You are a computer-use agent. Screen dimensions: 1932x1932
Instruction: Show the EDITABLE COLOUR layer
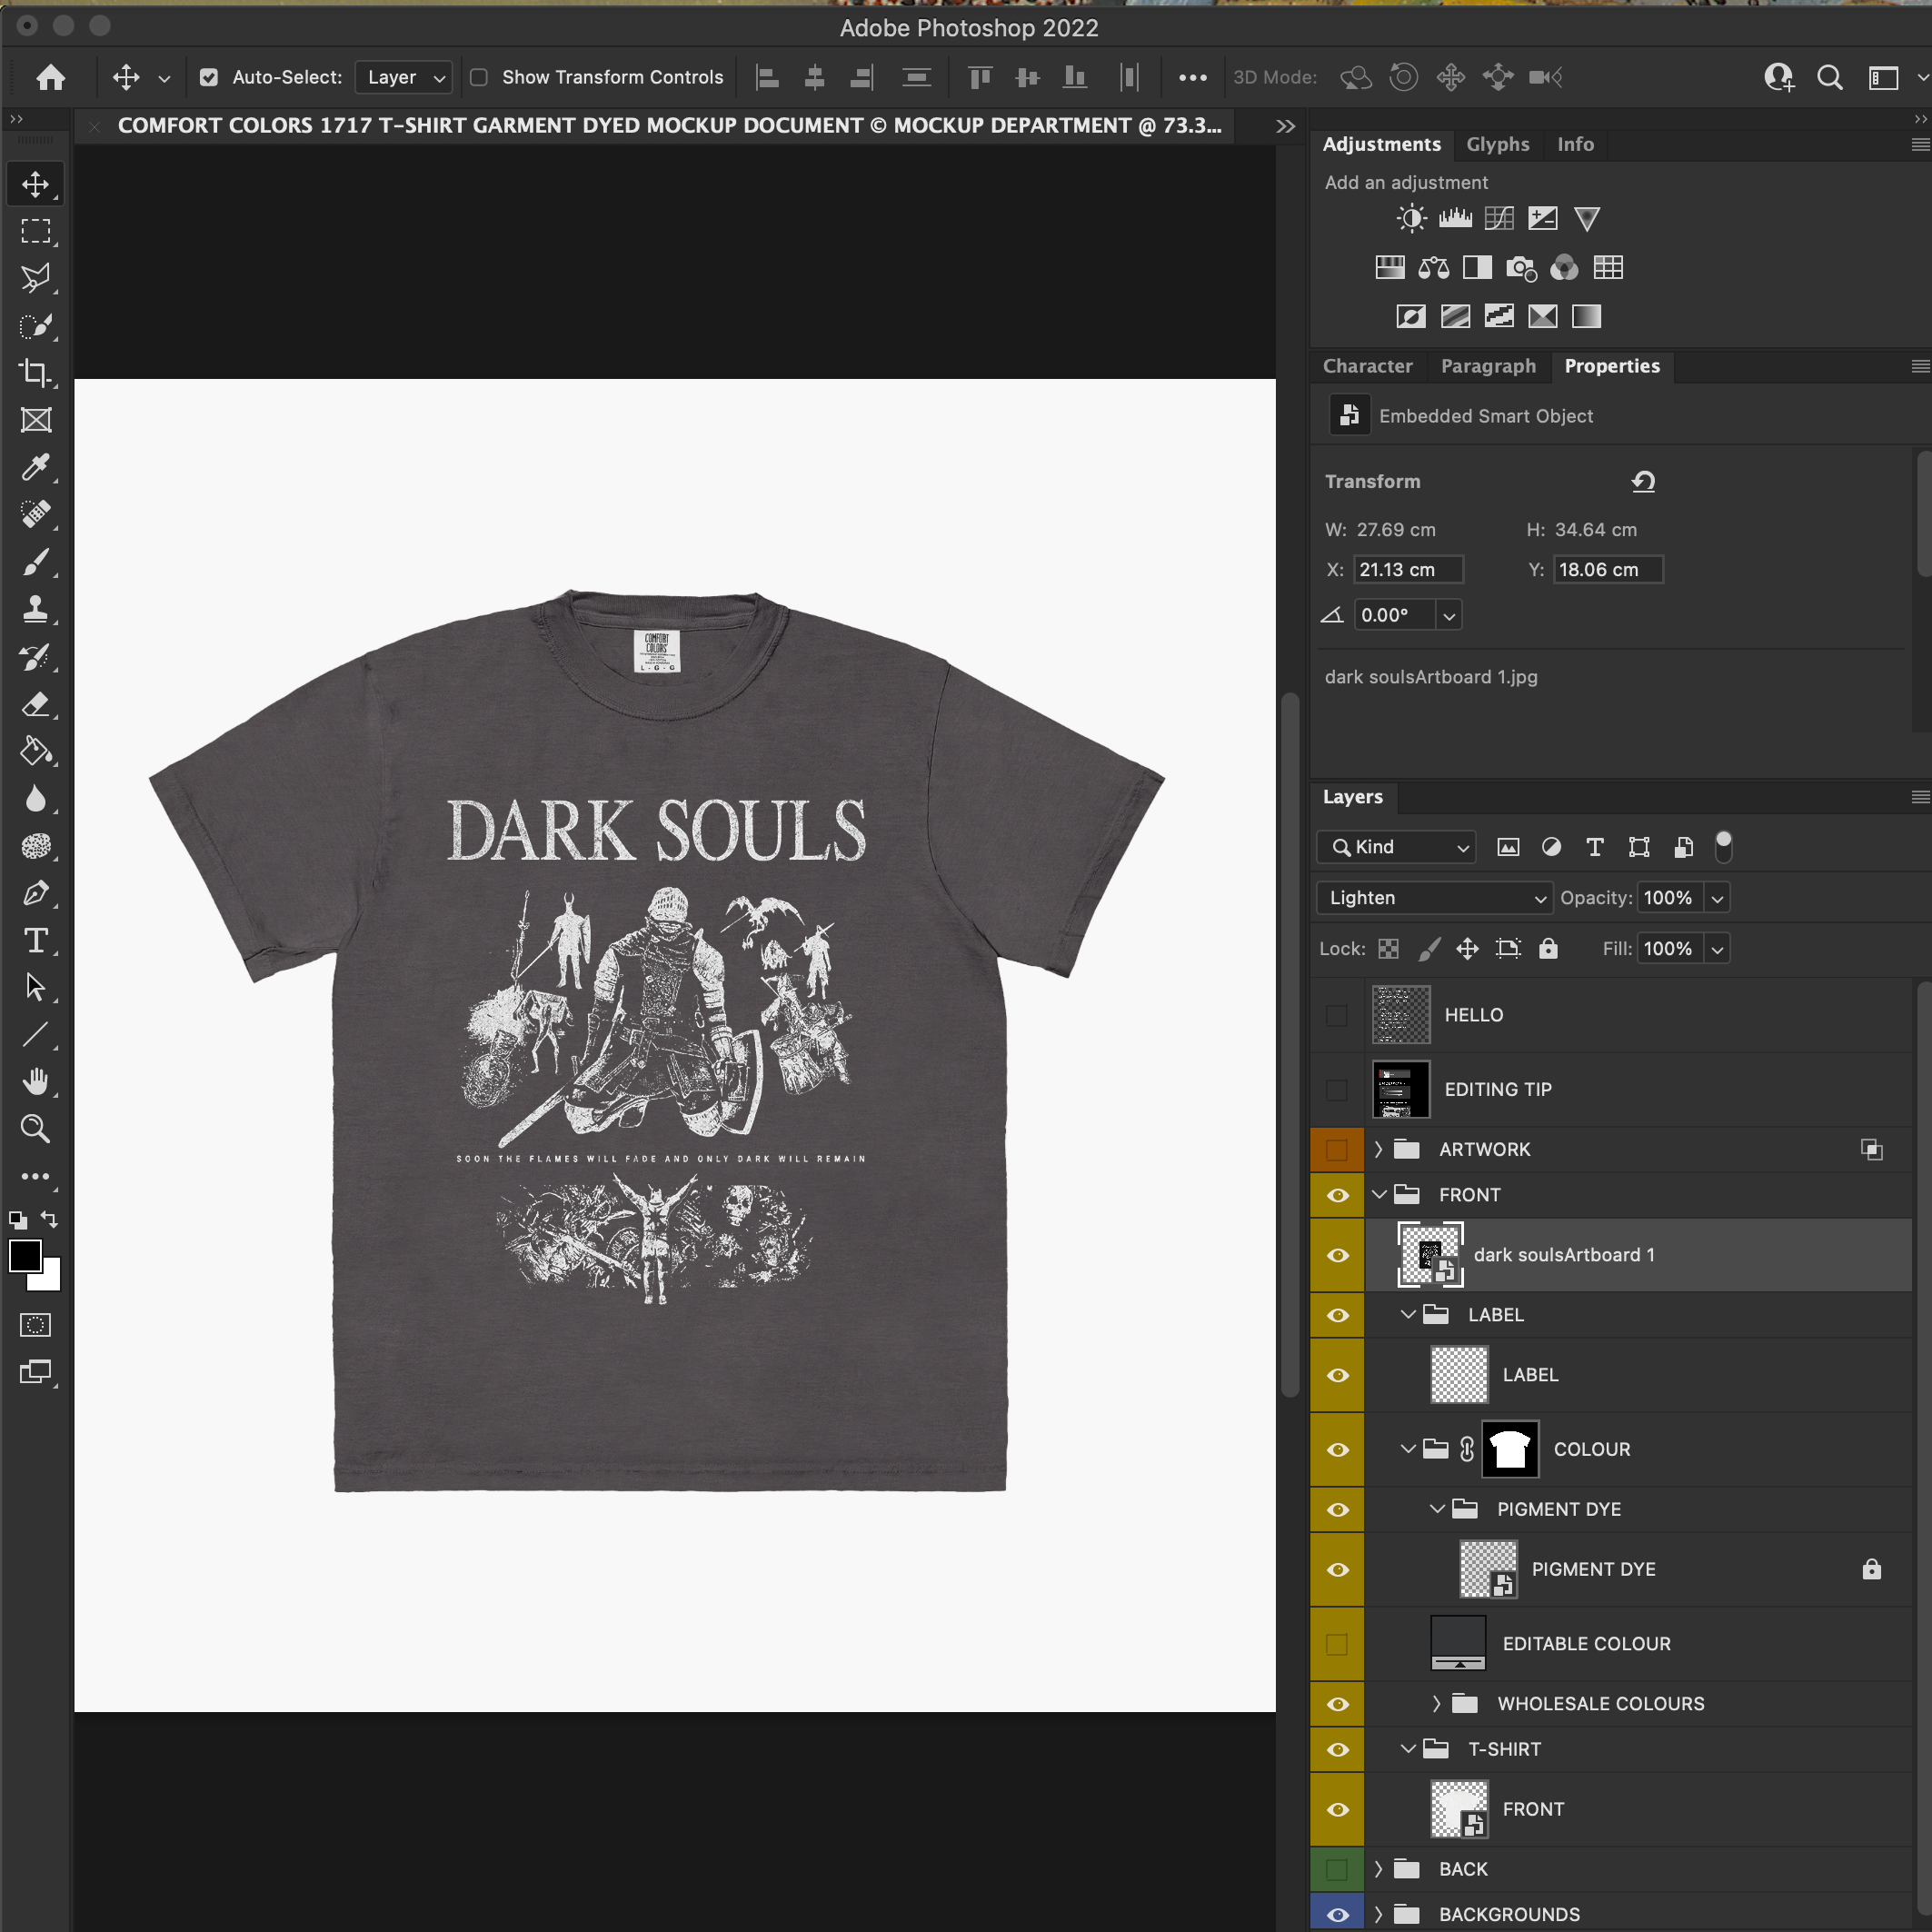[x=1337, y=1643]
